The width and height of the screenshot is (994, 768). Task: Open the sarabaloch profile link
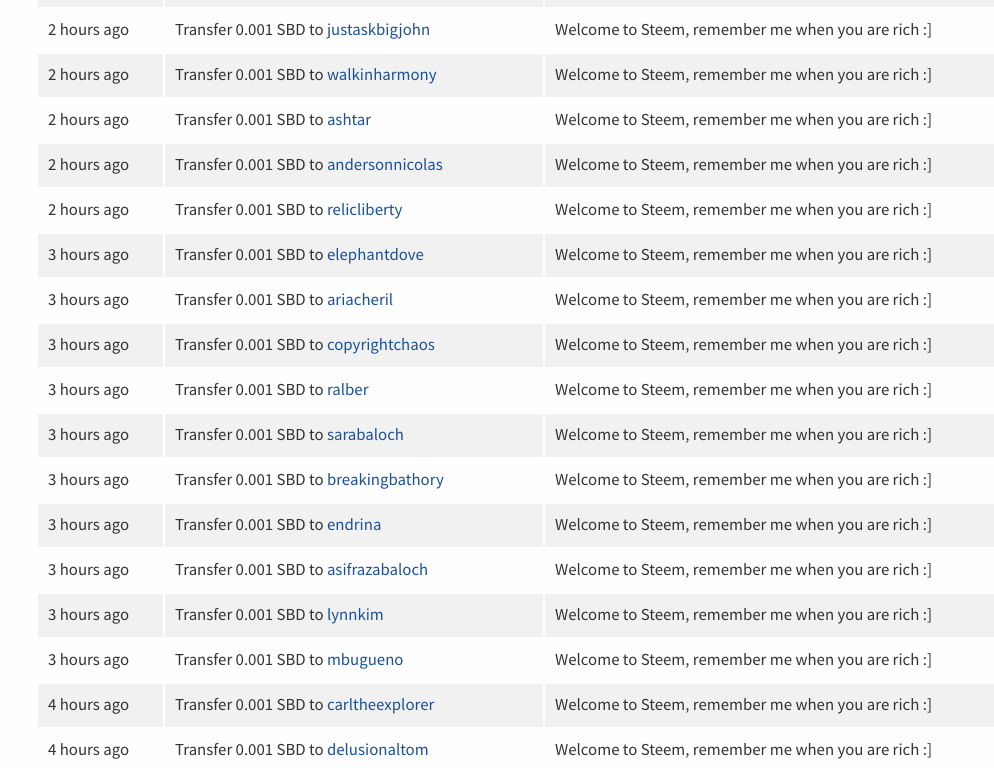pyautogui.click(x=365, y=435)
